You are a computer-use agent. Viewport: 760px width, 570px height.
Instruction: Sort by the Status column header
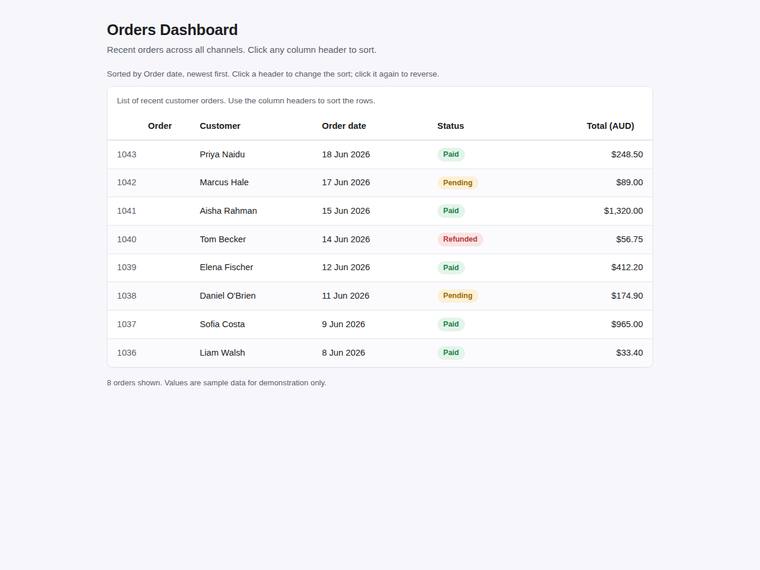tap(450, 126)
